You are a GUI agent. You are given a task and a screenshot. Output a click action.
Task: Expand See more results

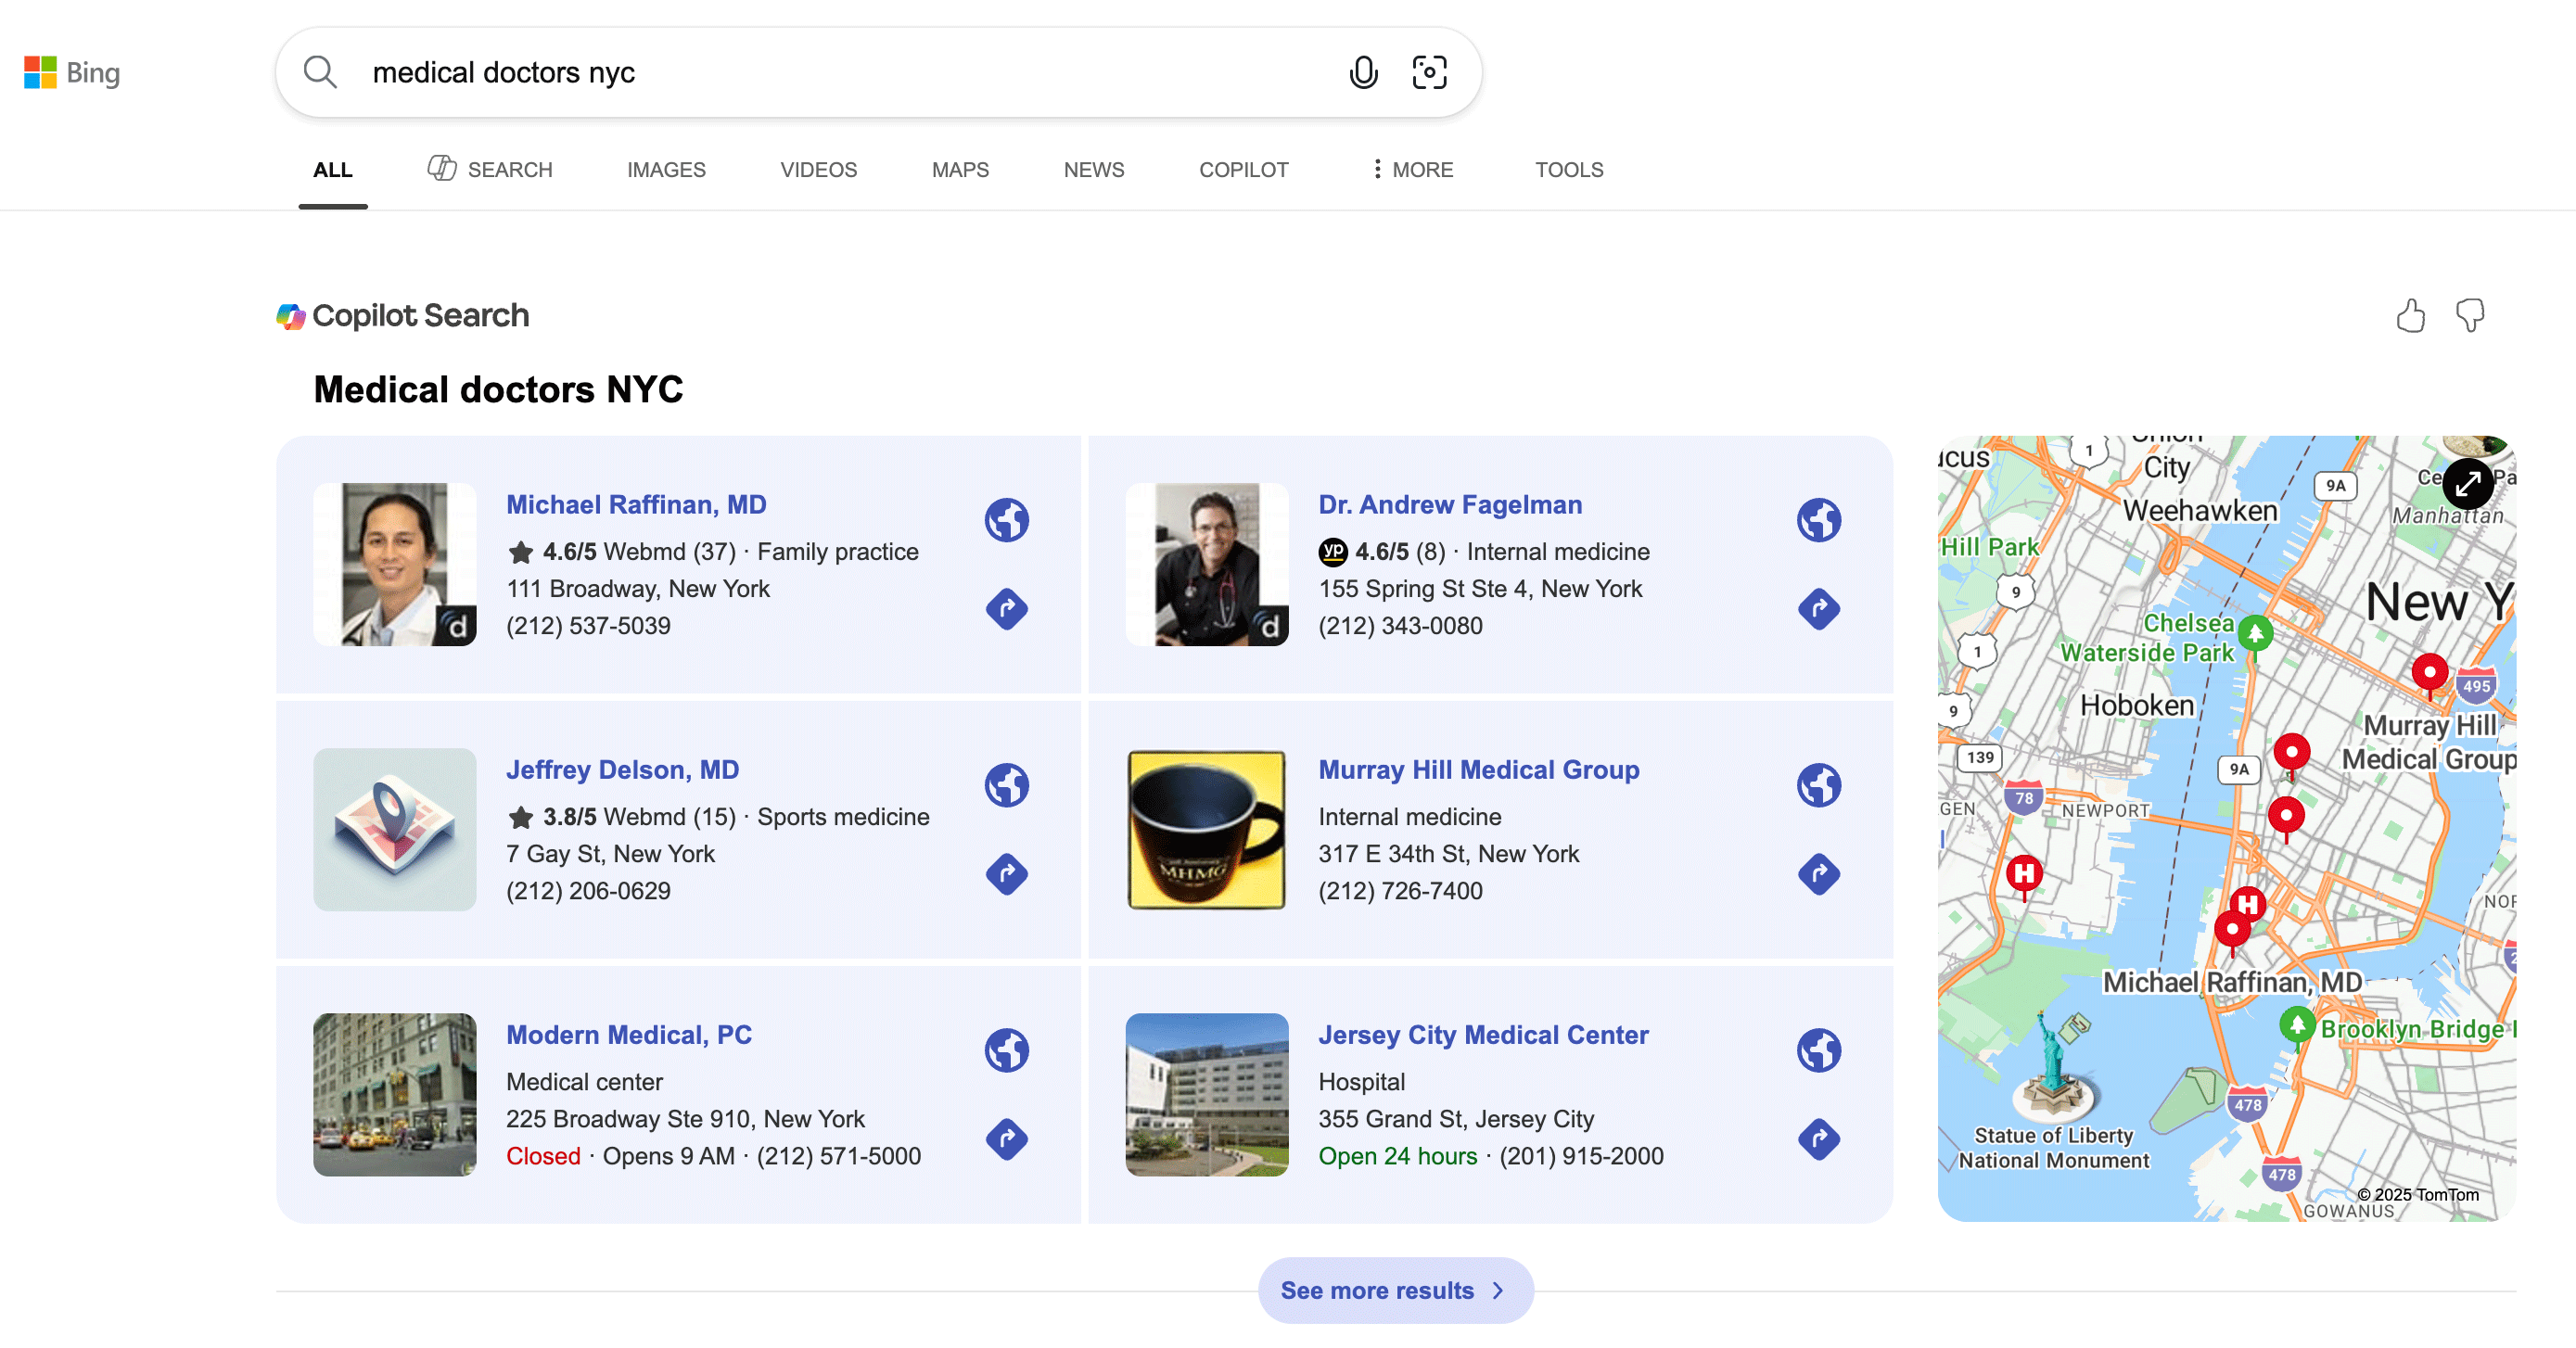[x=1395, y=1290]
